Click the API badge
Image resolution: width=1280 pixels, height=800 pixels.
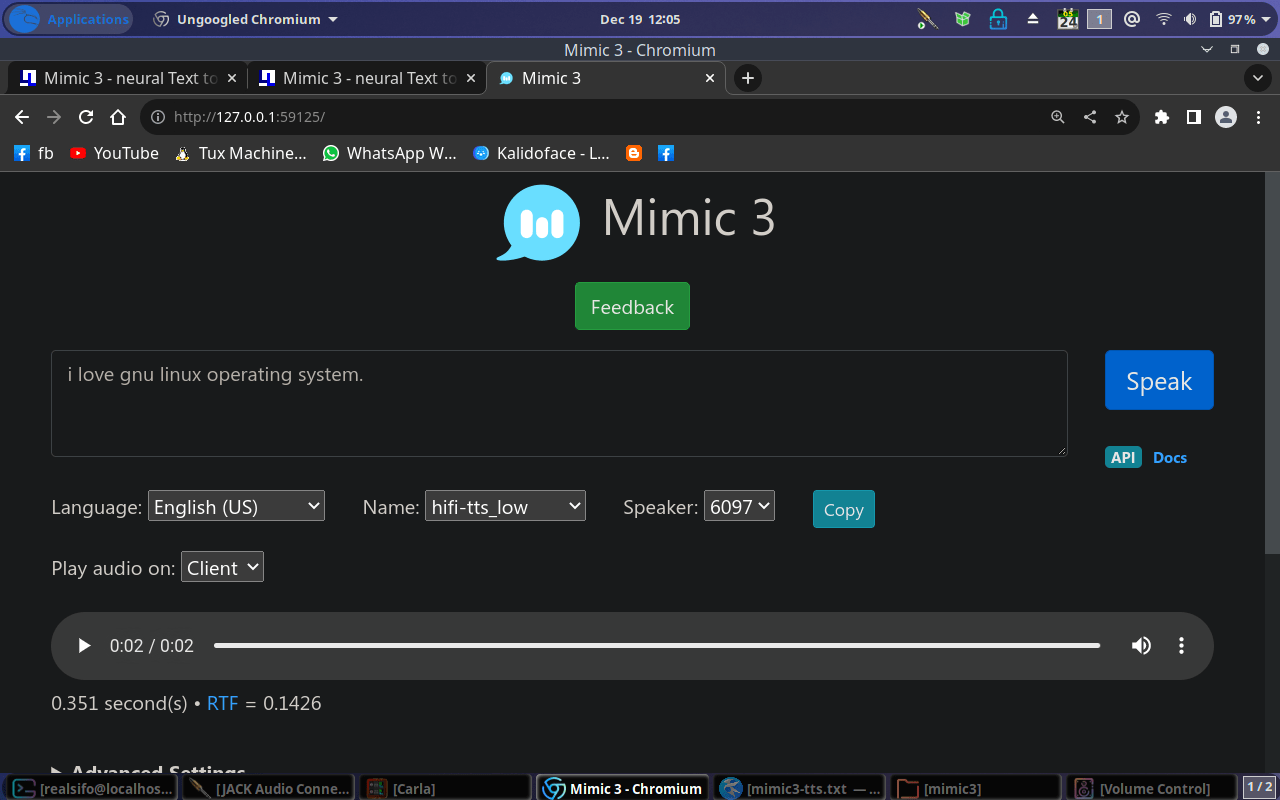[x=1123, y=457]
